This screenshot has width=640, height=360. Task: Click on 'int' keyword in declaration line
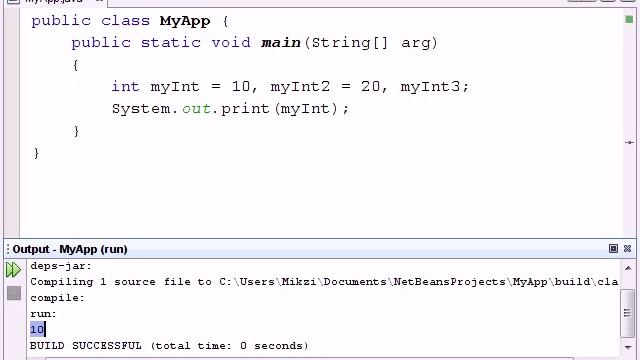(125, 87)
